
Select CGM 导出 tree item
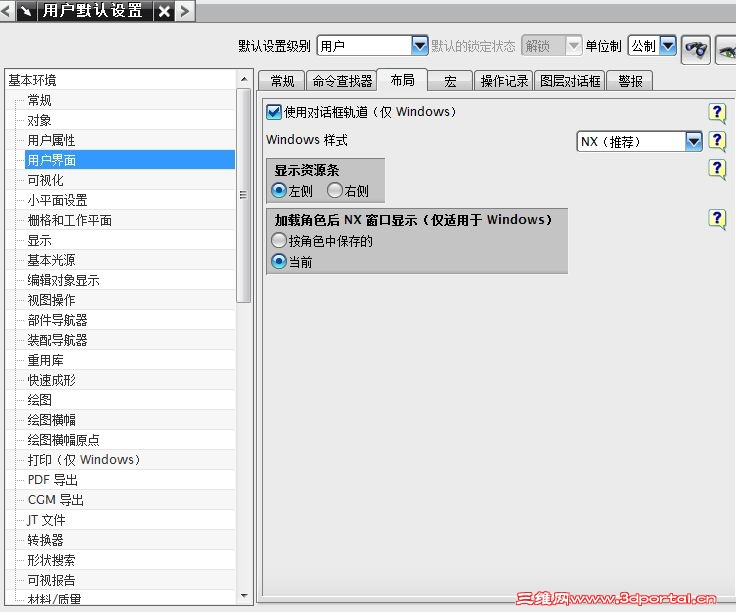coord(56,500)
